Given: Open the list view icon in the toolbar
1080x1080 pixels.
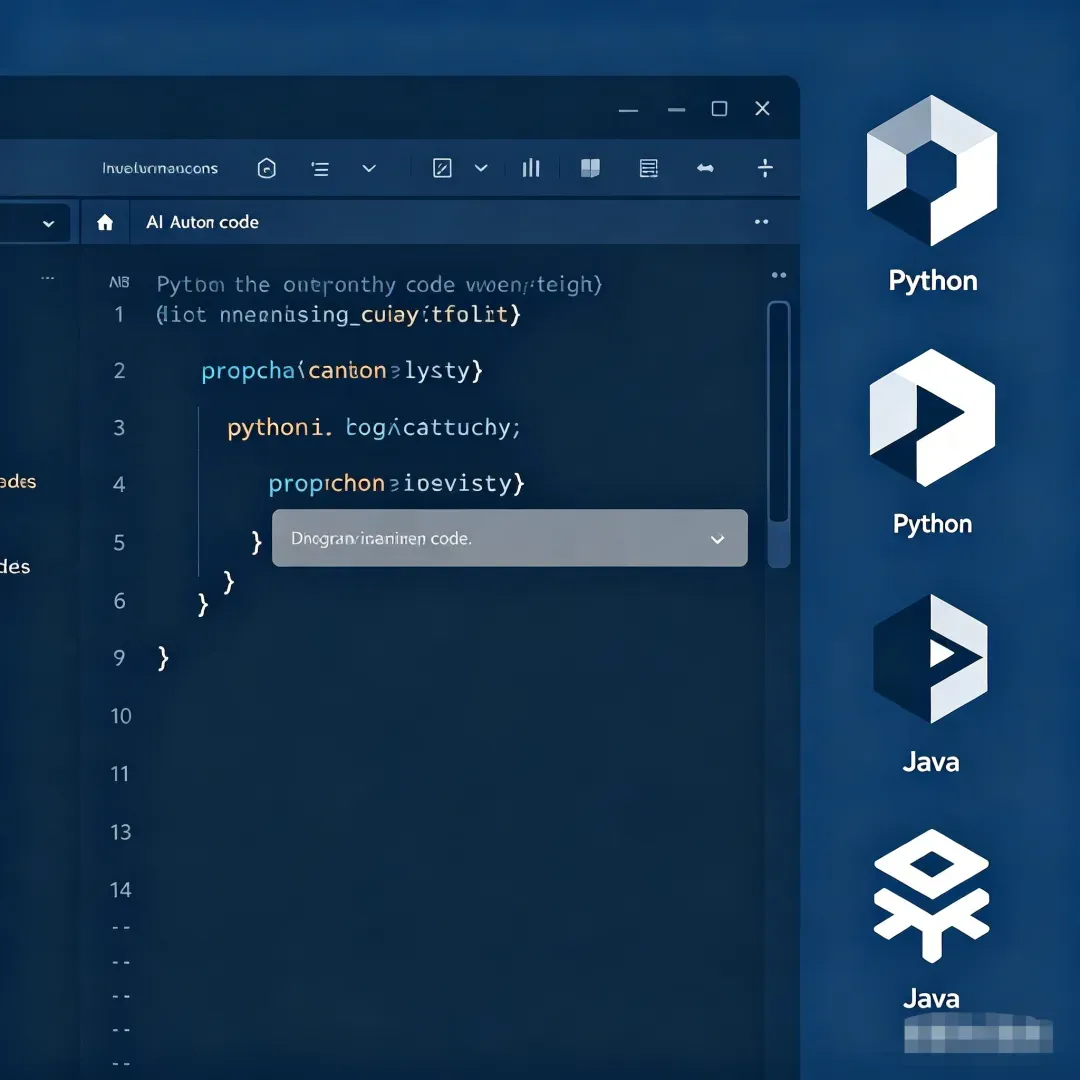Looking at the screenshot, I should 320,169.
